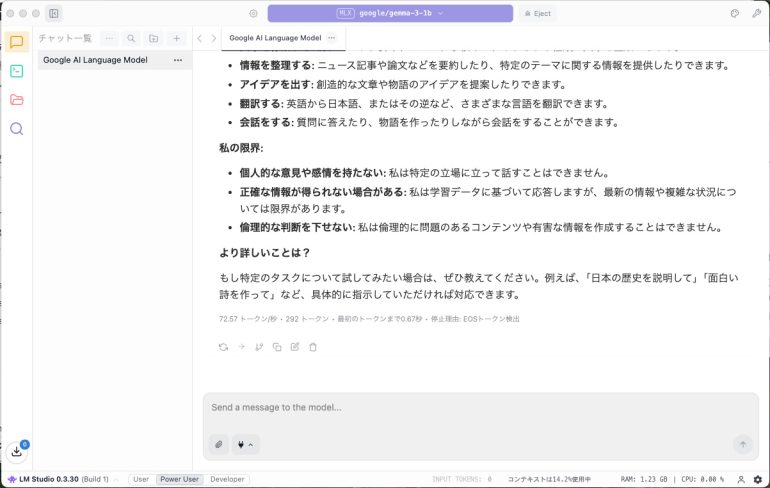This screenshot has width=770, height=488.
Task: Open the My Models folder icon
Action: (x=16, y=100)
